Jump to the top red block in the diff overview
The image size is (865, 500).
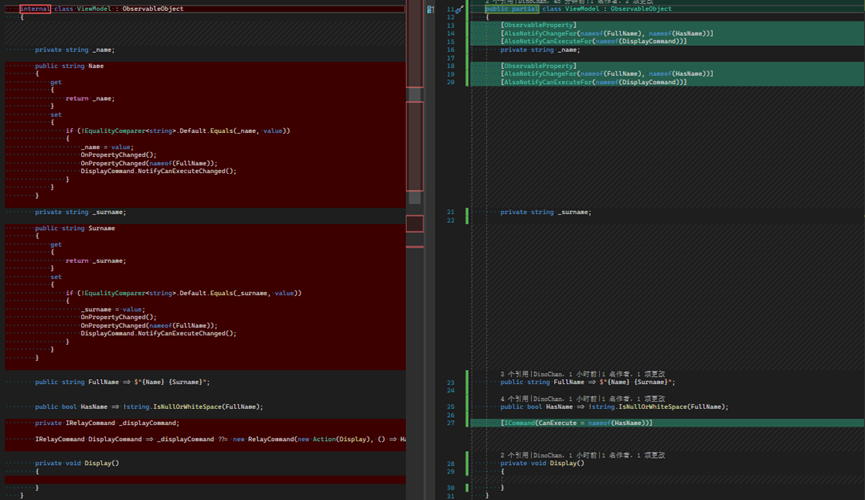[x=415, y=44]
